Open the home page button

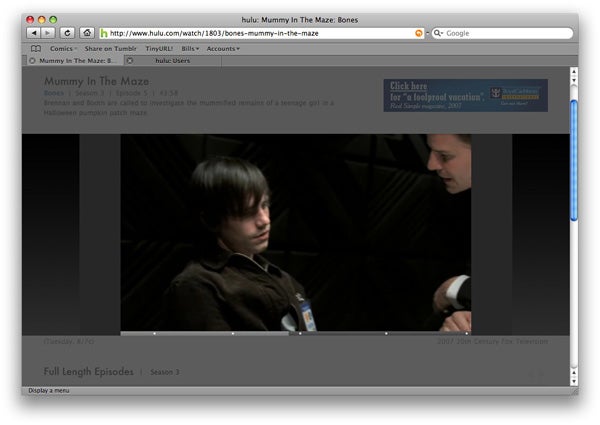point(87,33)
